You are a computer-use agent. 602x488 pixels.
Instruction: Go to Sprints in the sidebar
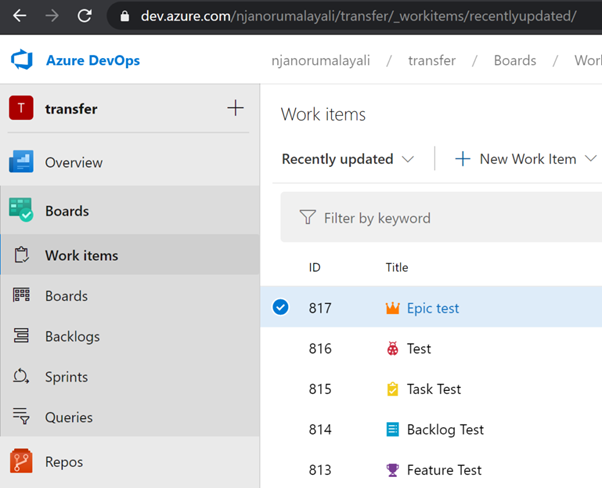(x=66, y=377)
